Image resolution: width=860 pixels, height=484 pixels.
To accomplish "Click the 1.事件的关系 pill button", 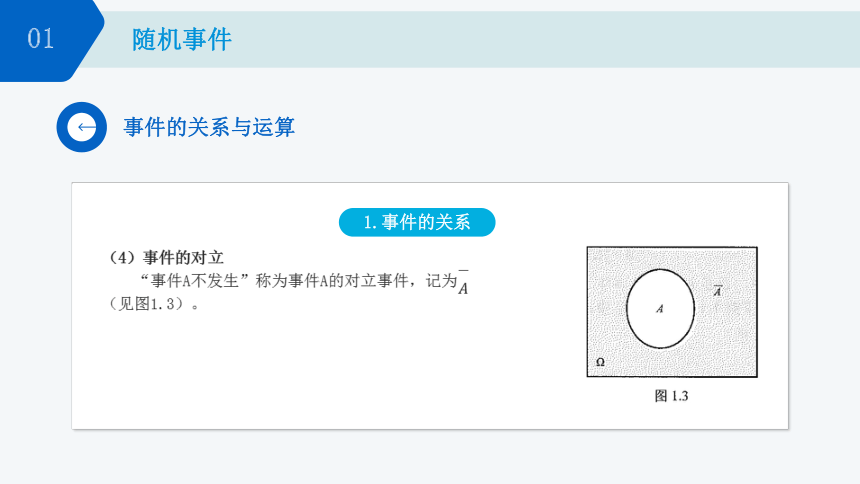I will [x=417, y=222].
